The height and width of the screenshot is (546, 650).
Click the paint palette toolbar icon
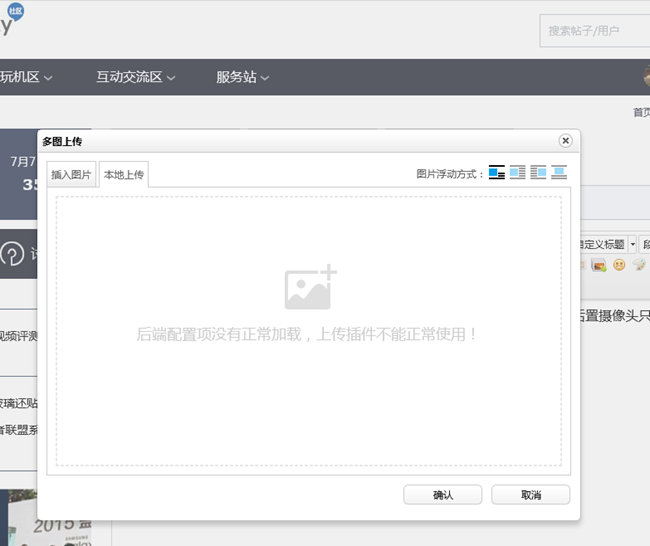pyautogui.click(x=638, y=265)
